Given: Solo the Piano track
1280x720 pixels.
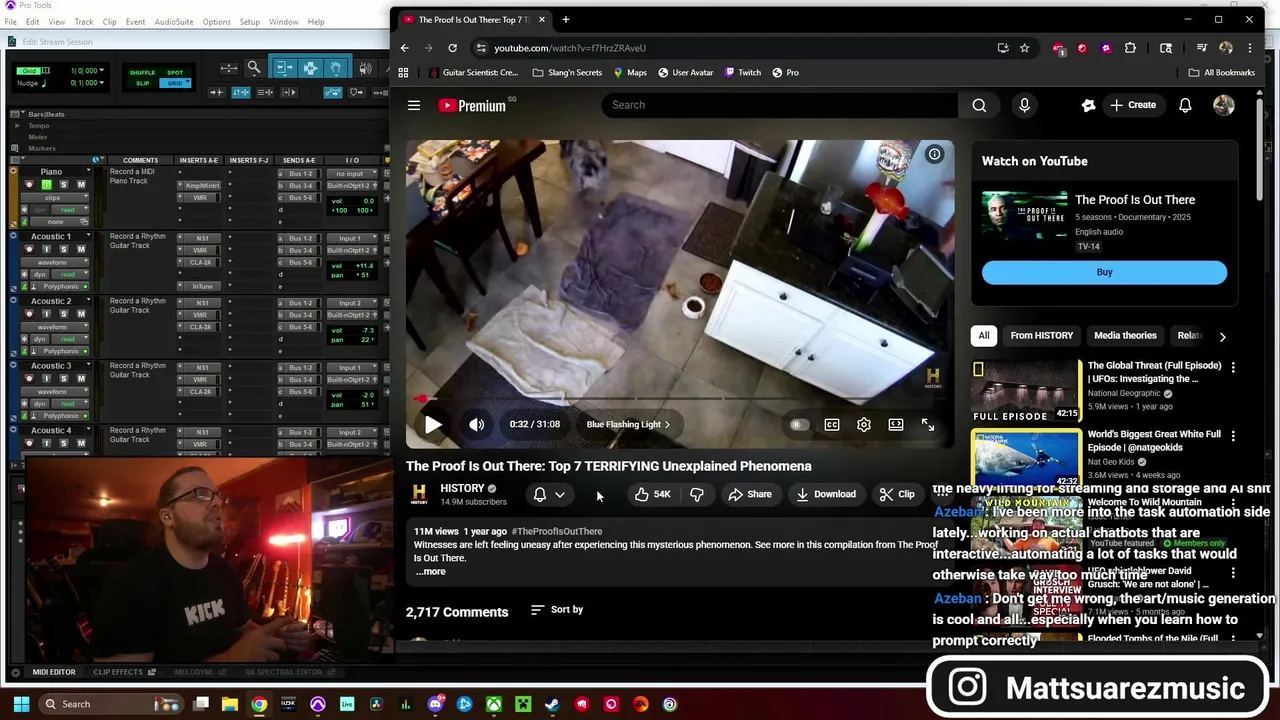Looking at the screenshot, I should tap(64, 185).
